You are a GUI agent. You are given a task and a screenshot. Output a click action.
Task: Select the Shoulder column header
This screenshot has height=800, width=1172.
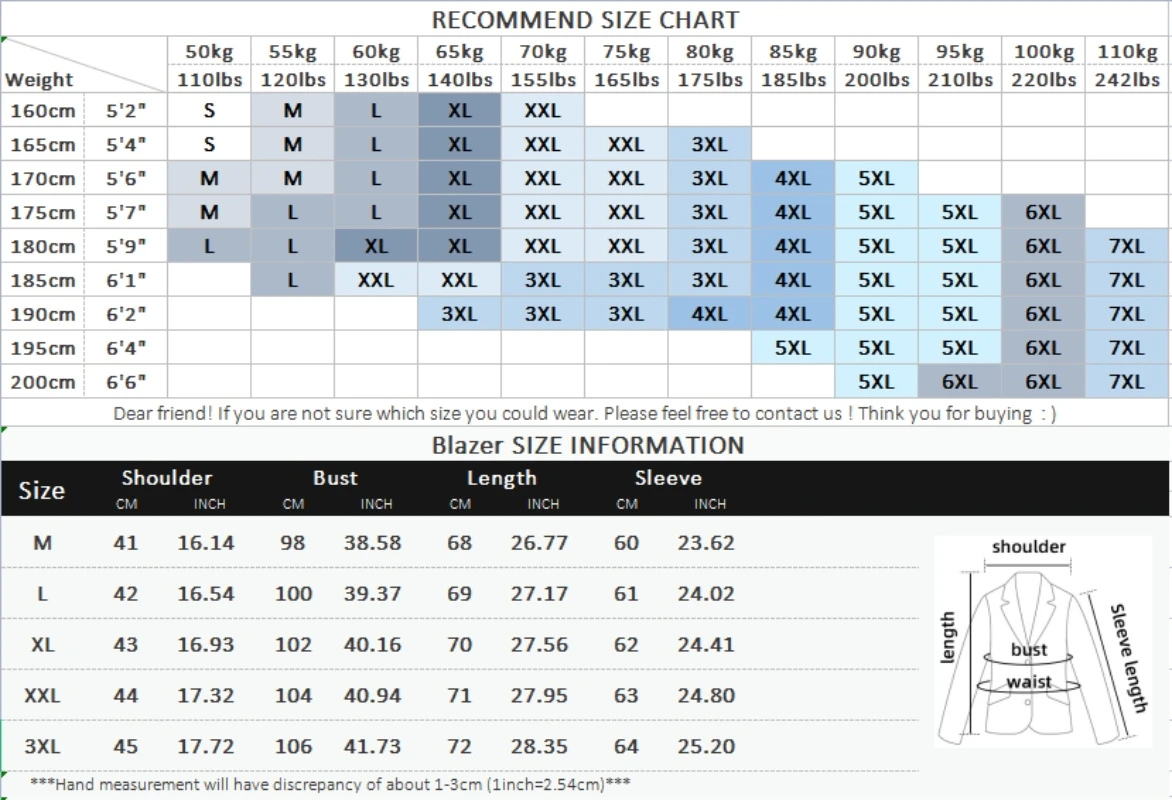(167, 479)
